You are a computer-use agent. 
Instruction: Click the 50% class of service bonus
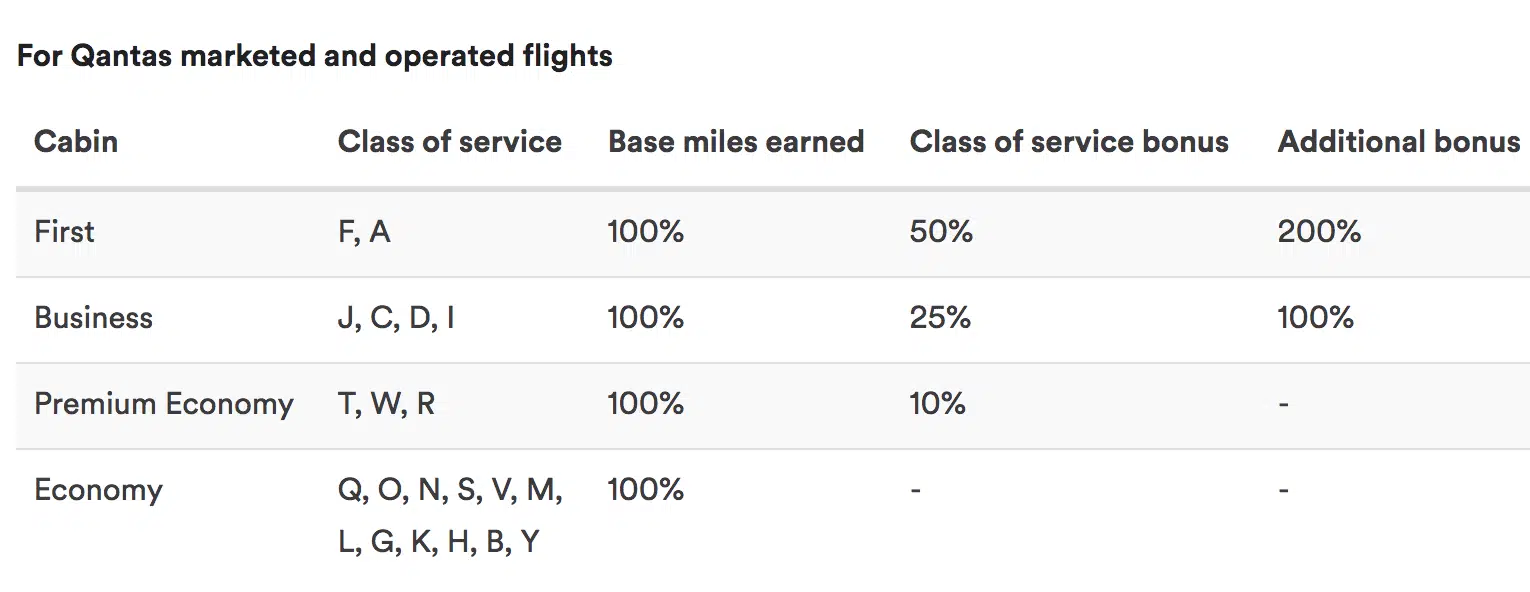coord(940,232)
